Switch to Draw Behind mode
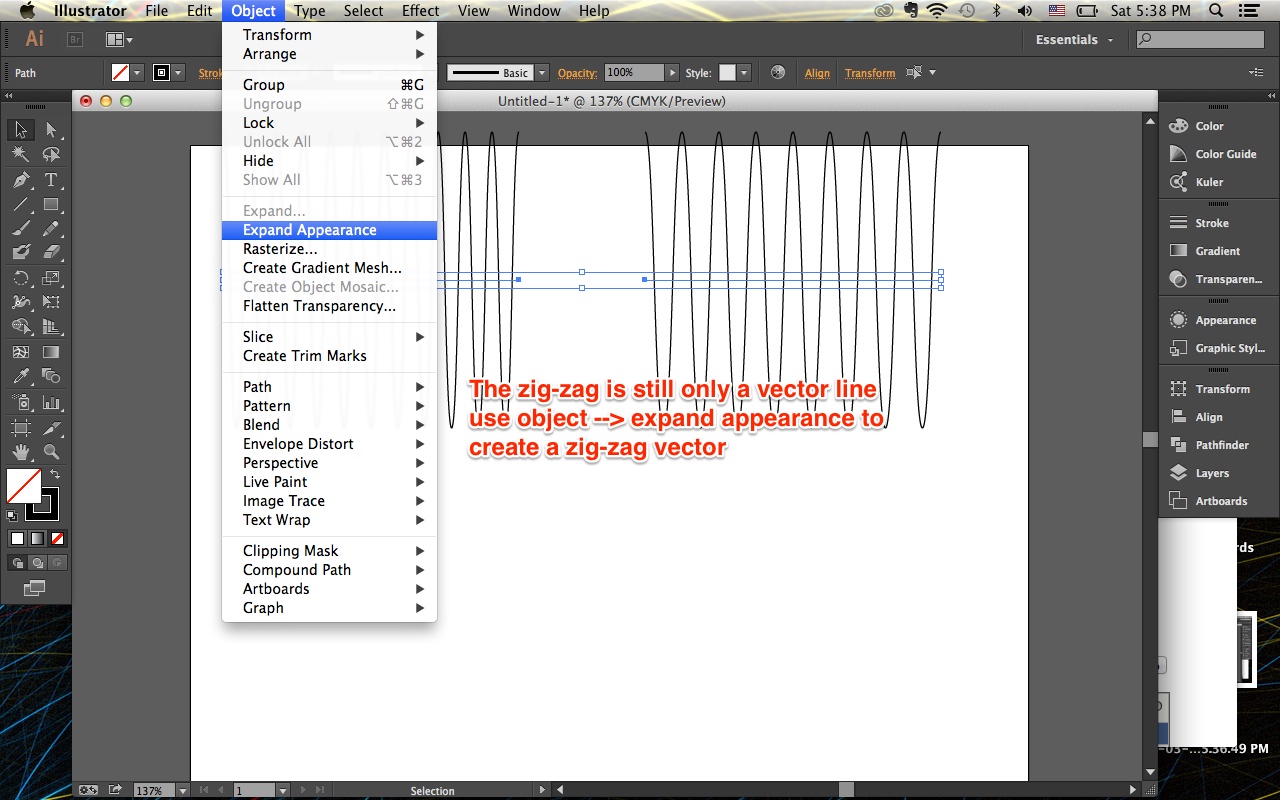The height and width of the screenshot is (800, 1280). click(36, 563)
